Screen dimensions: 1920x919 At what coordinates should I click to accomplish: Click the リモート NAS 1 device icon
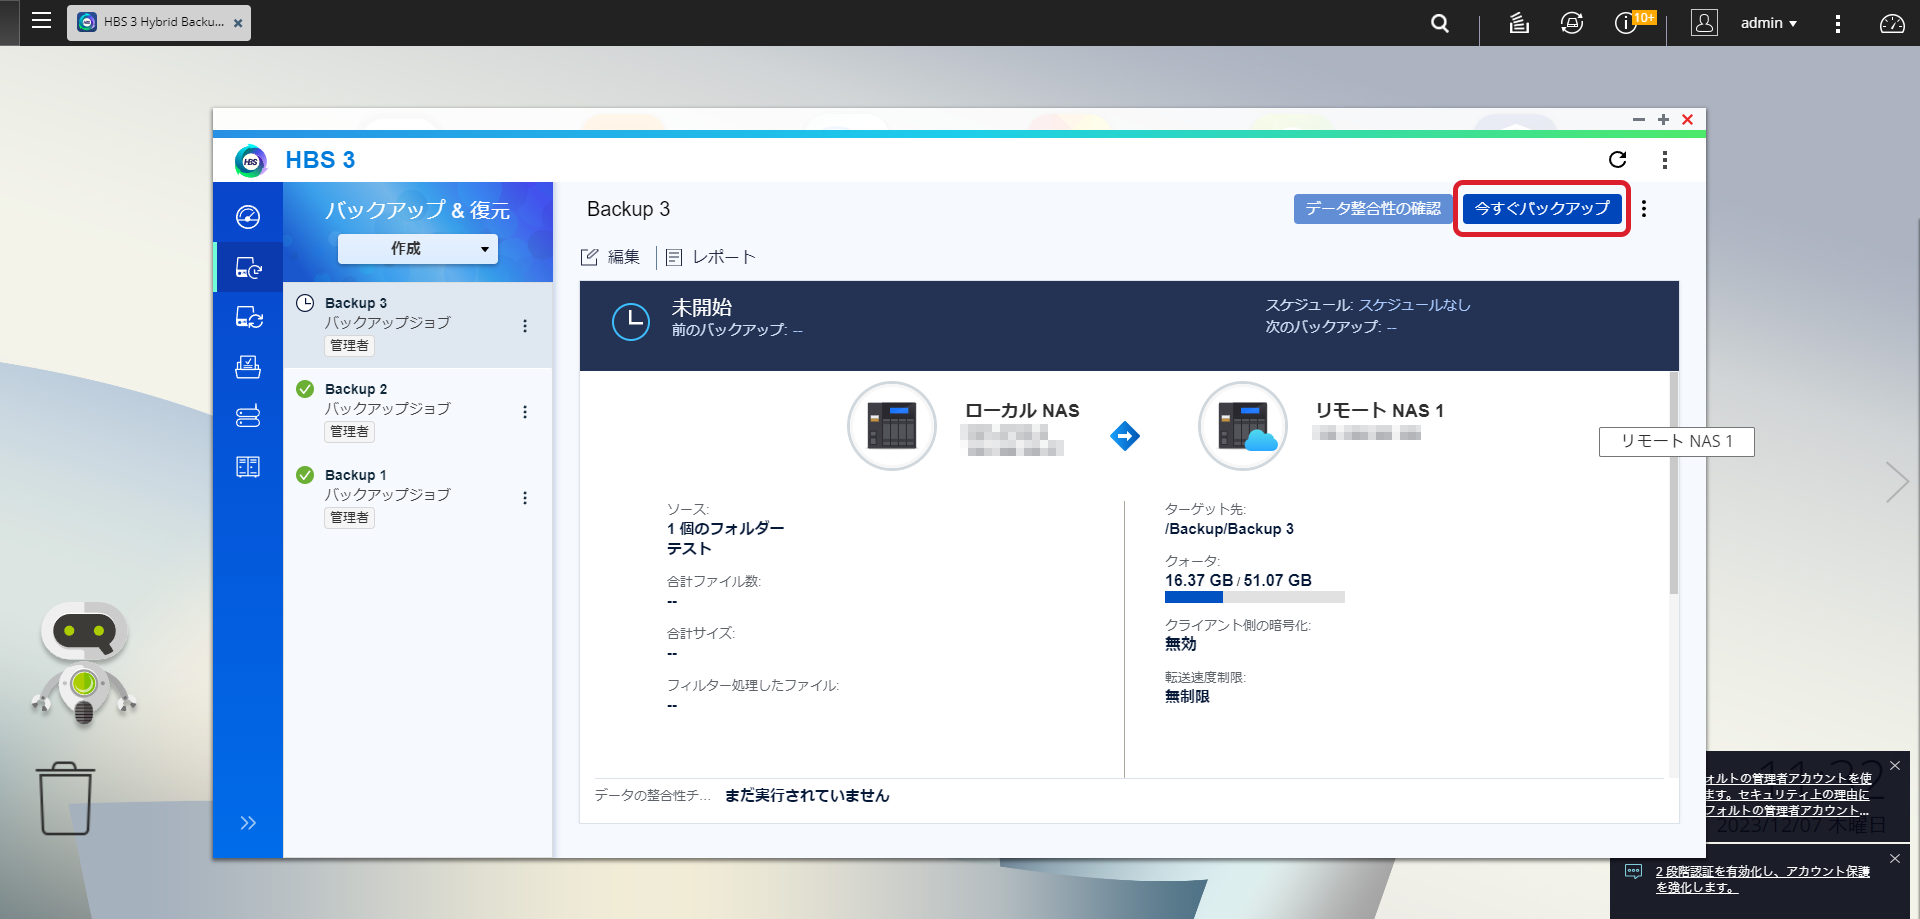pos(1243,426)
